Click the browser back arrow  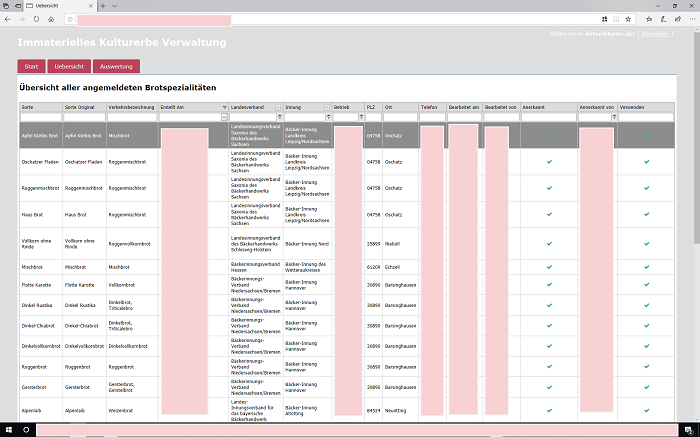click(8, 19)
